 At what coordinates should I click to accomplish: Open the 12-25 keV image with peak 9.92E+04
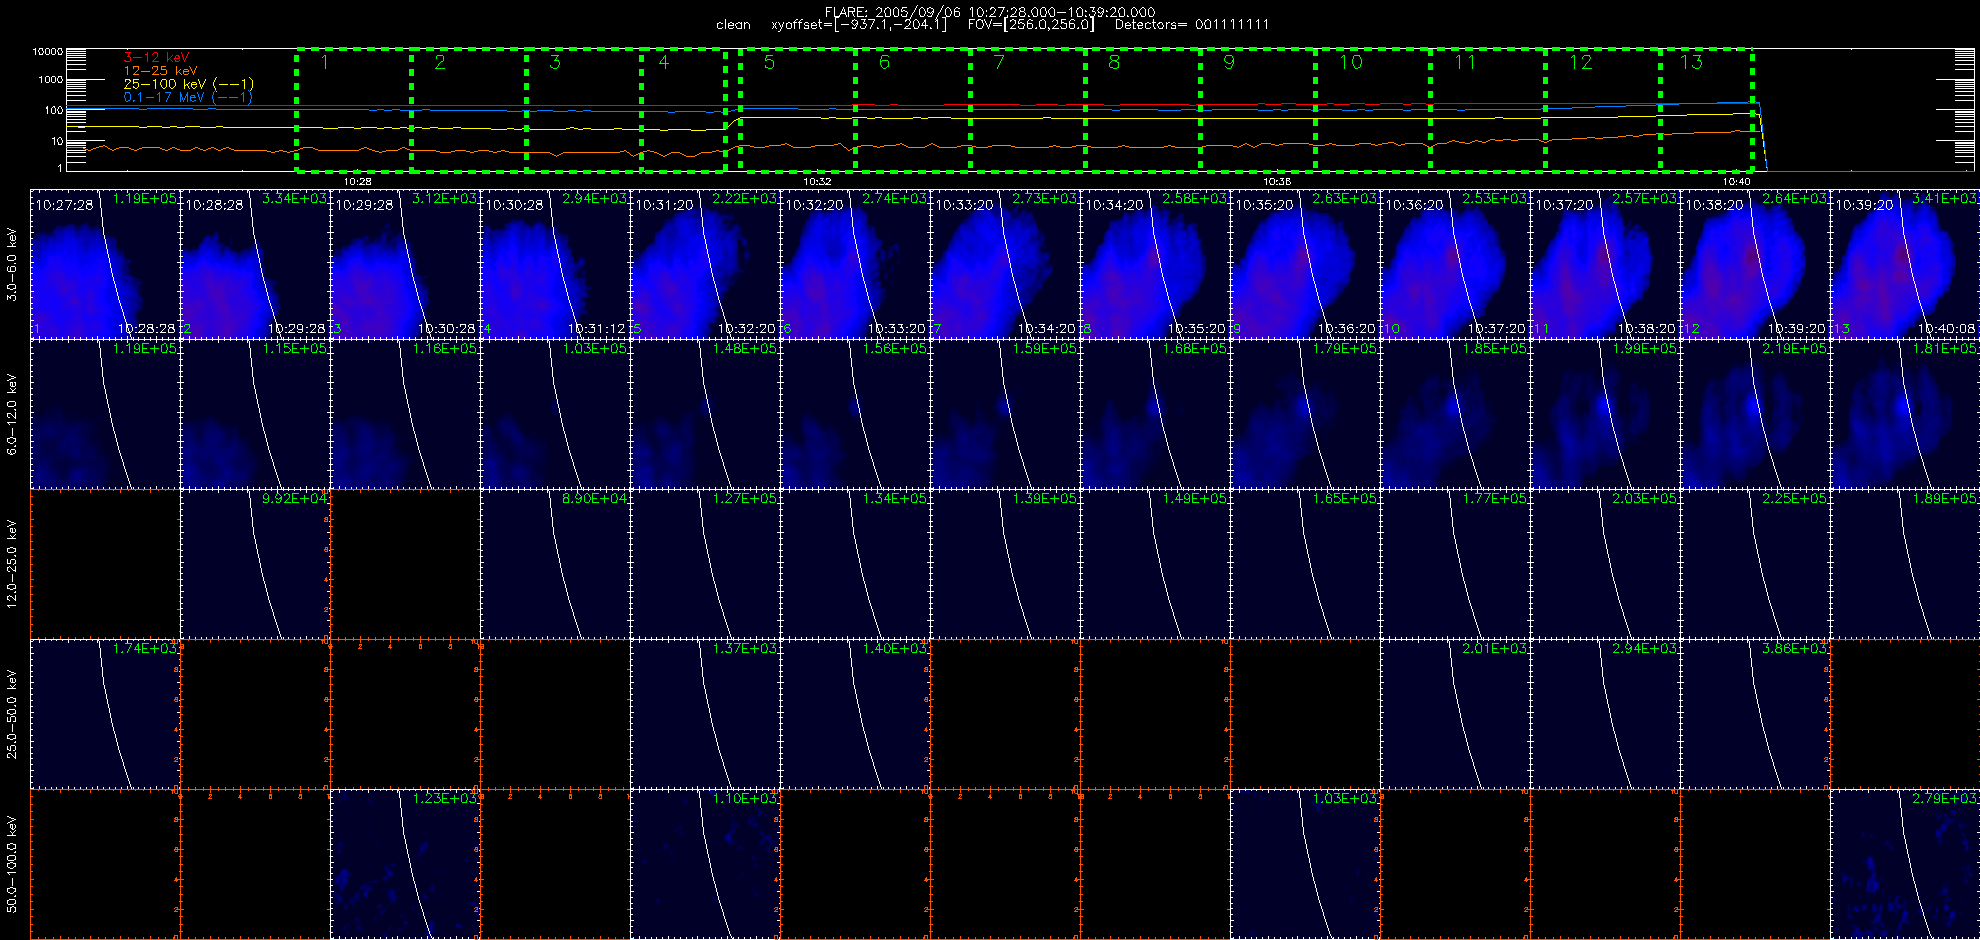(x=255, y=564)
